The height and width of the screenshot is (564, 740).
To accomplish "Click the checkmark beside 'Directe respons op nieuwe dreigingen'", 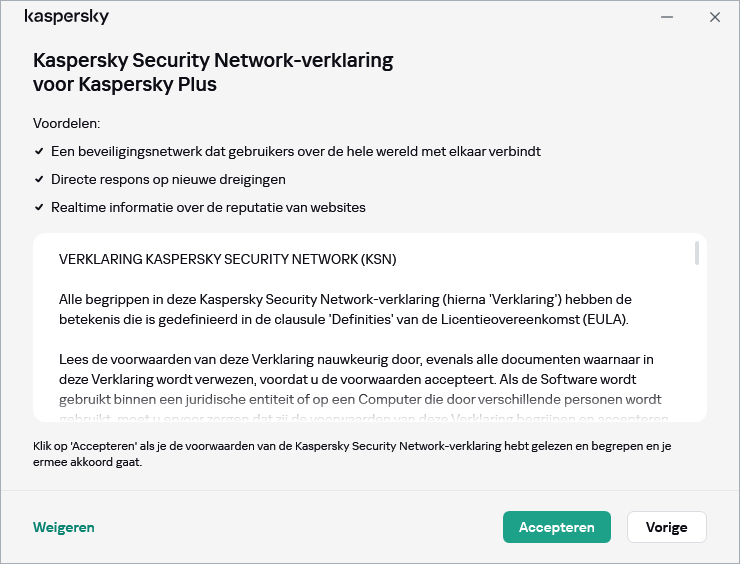I will (39, 180).
